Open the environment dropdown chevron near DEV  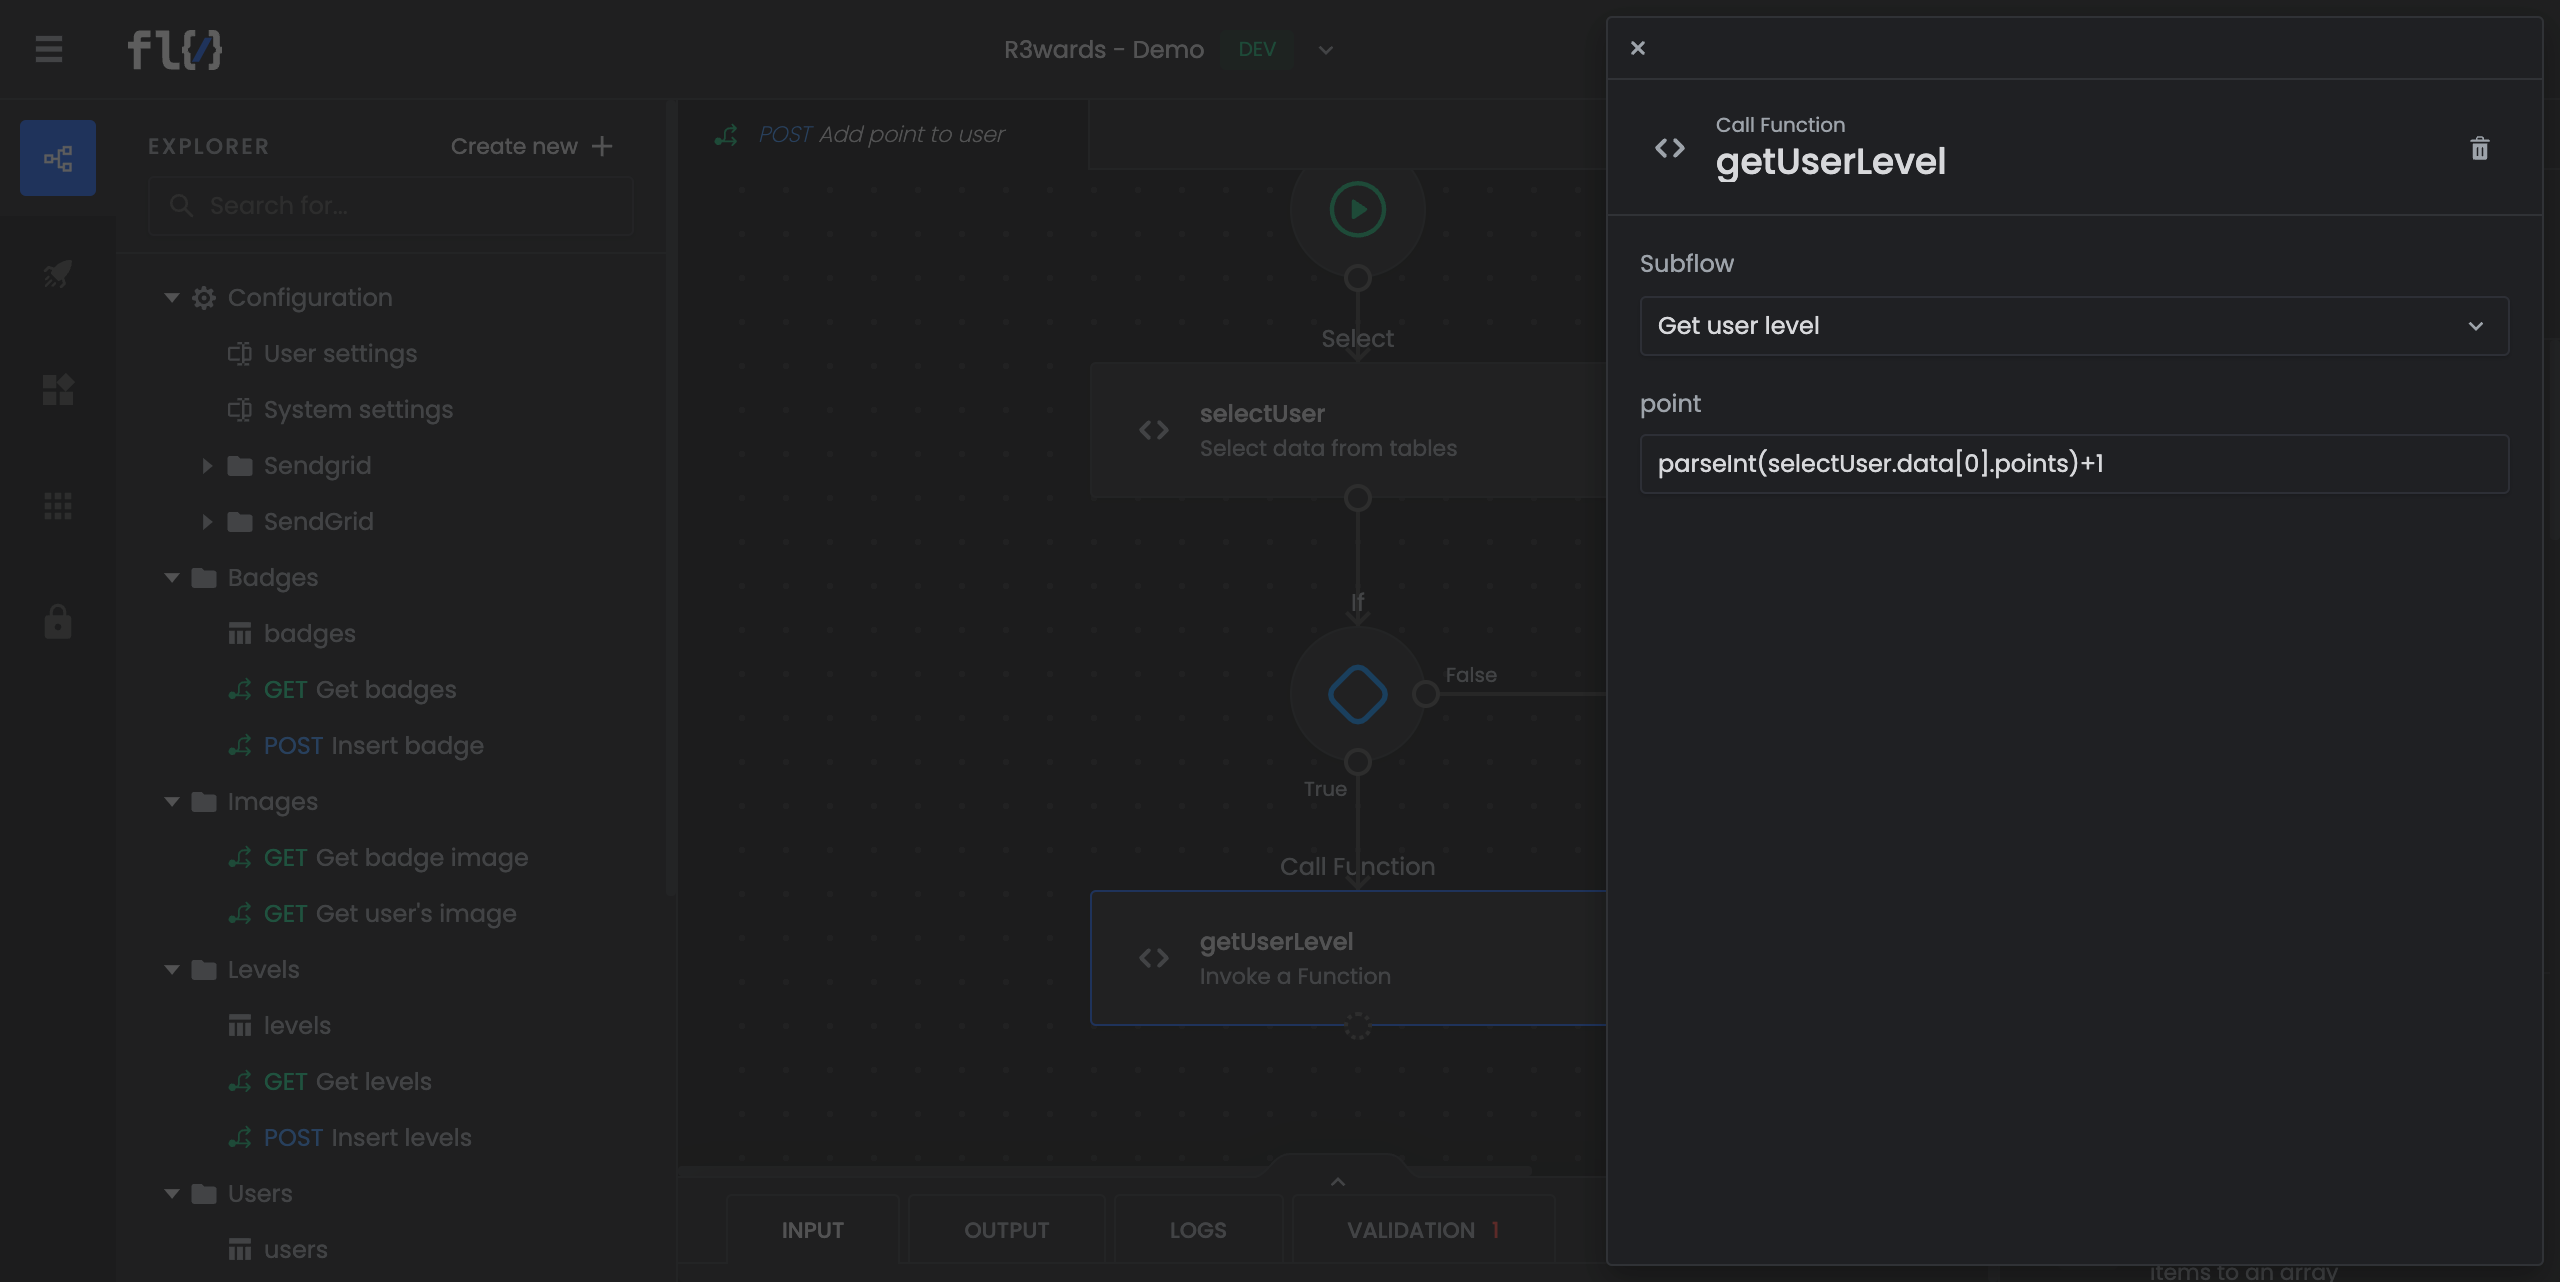[1325, 50]
